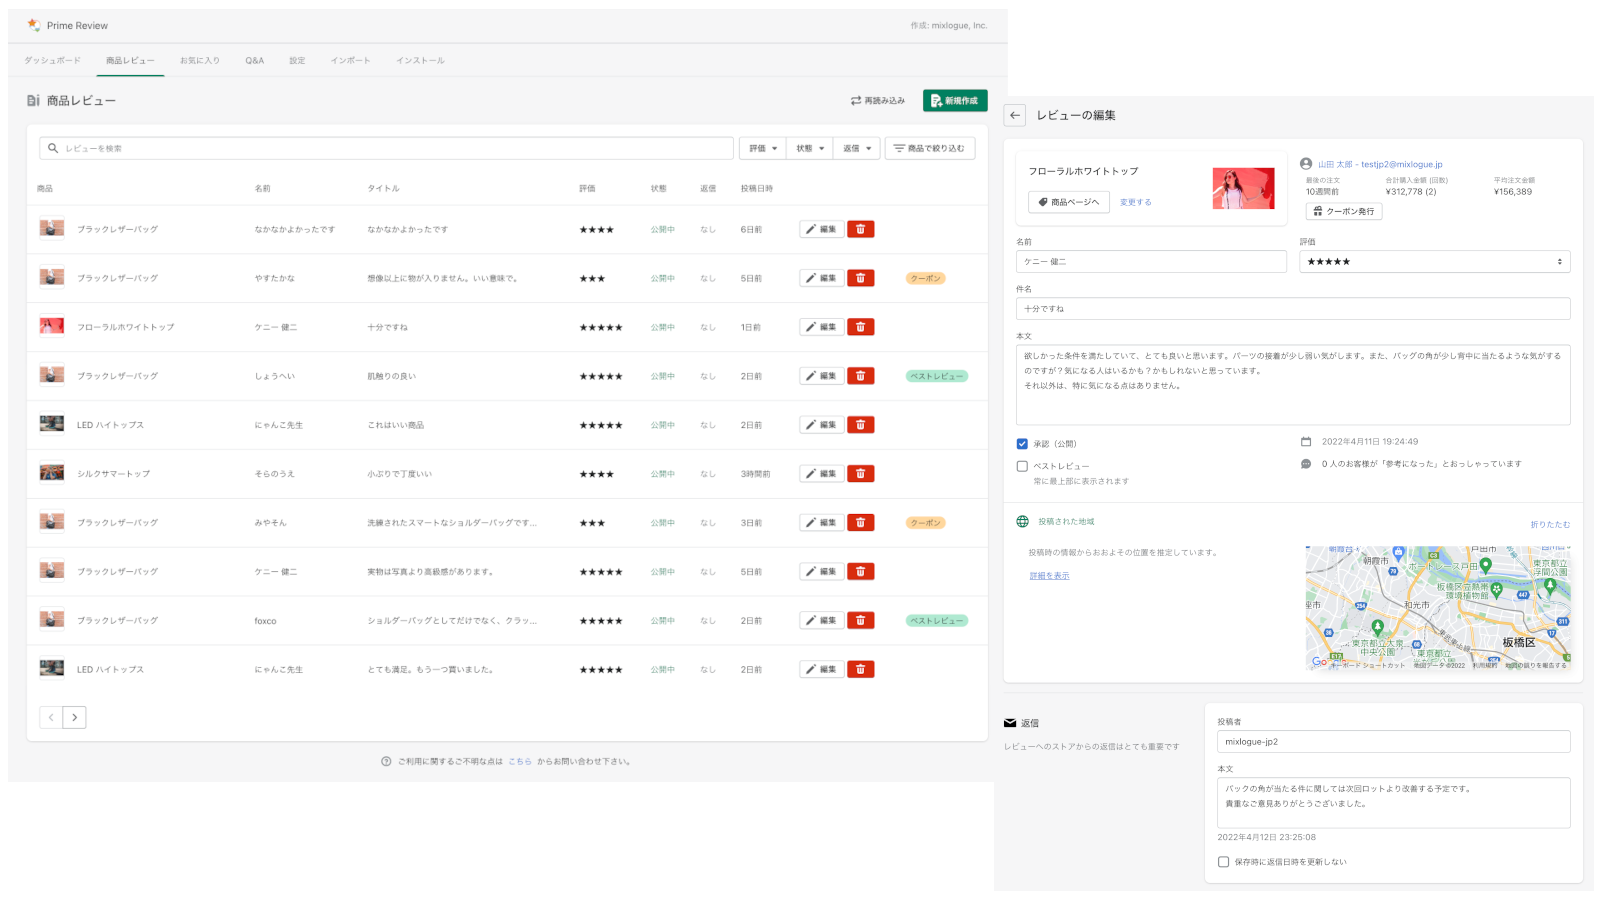The image size is (1600, 900).
Task: Click the help question mark icon in footer
Action: tap(386, 762)
